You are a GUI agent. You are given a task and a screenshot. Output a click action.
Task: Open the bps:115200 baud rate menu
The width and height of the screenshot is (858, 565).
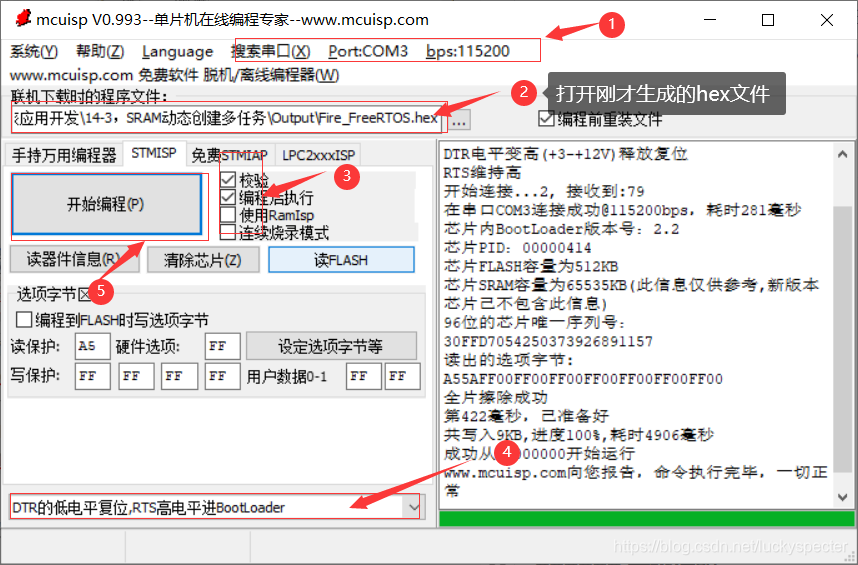(x=468, y=51)
